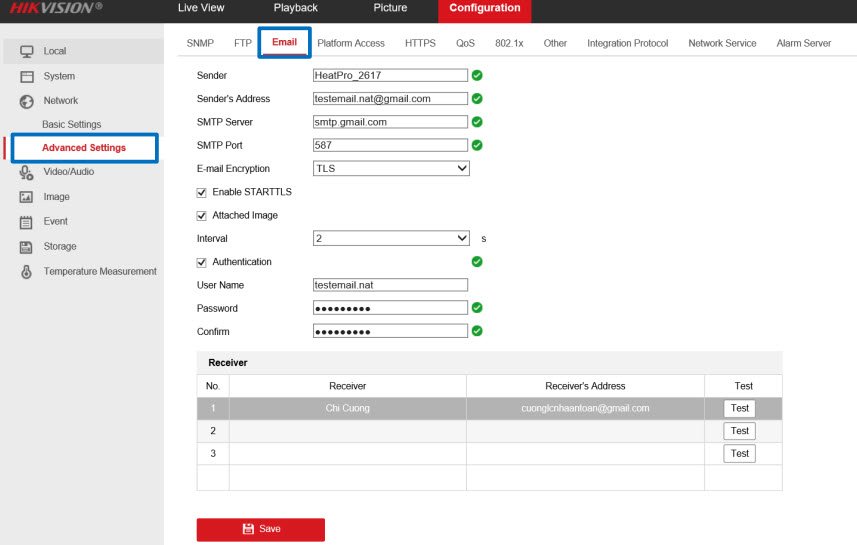
Task: Select Basic Settings under Network
Action: (x=71, y=124)
